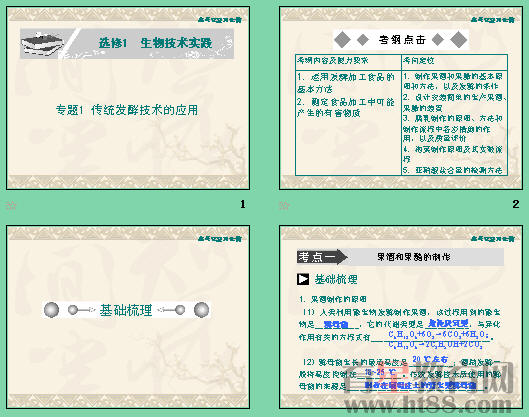Viewport: 529px width, 417px height.
Task: Click slide number 1 below the first slide
Action: click(243, 204)
